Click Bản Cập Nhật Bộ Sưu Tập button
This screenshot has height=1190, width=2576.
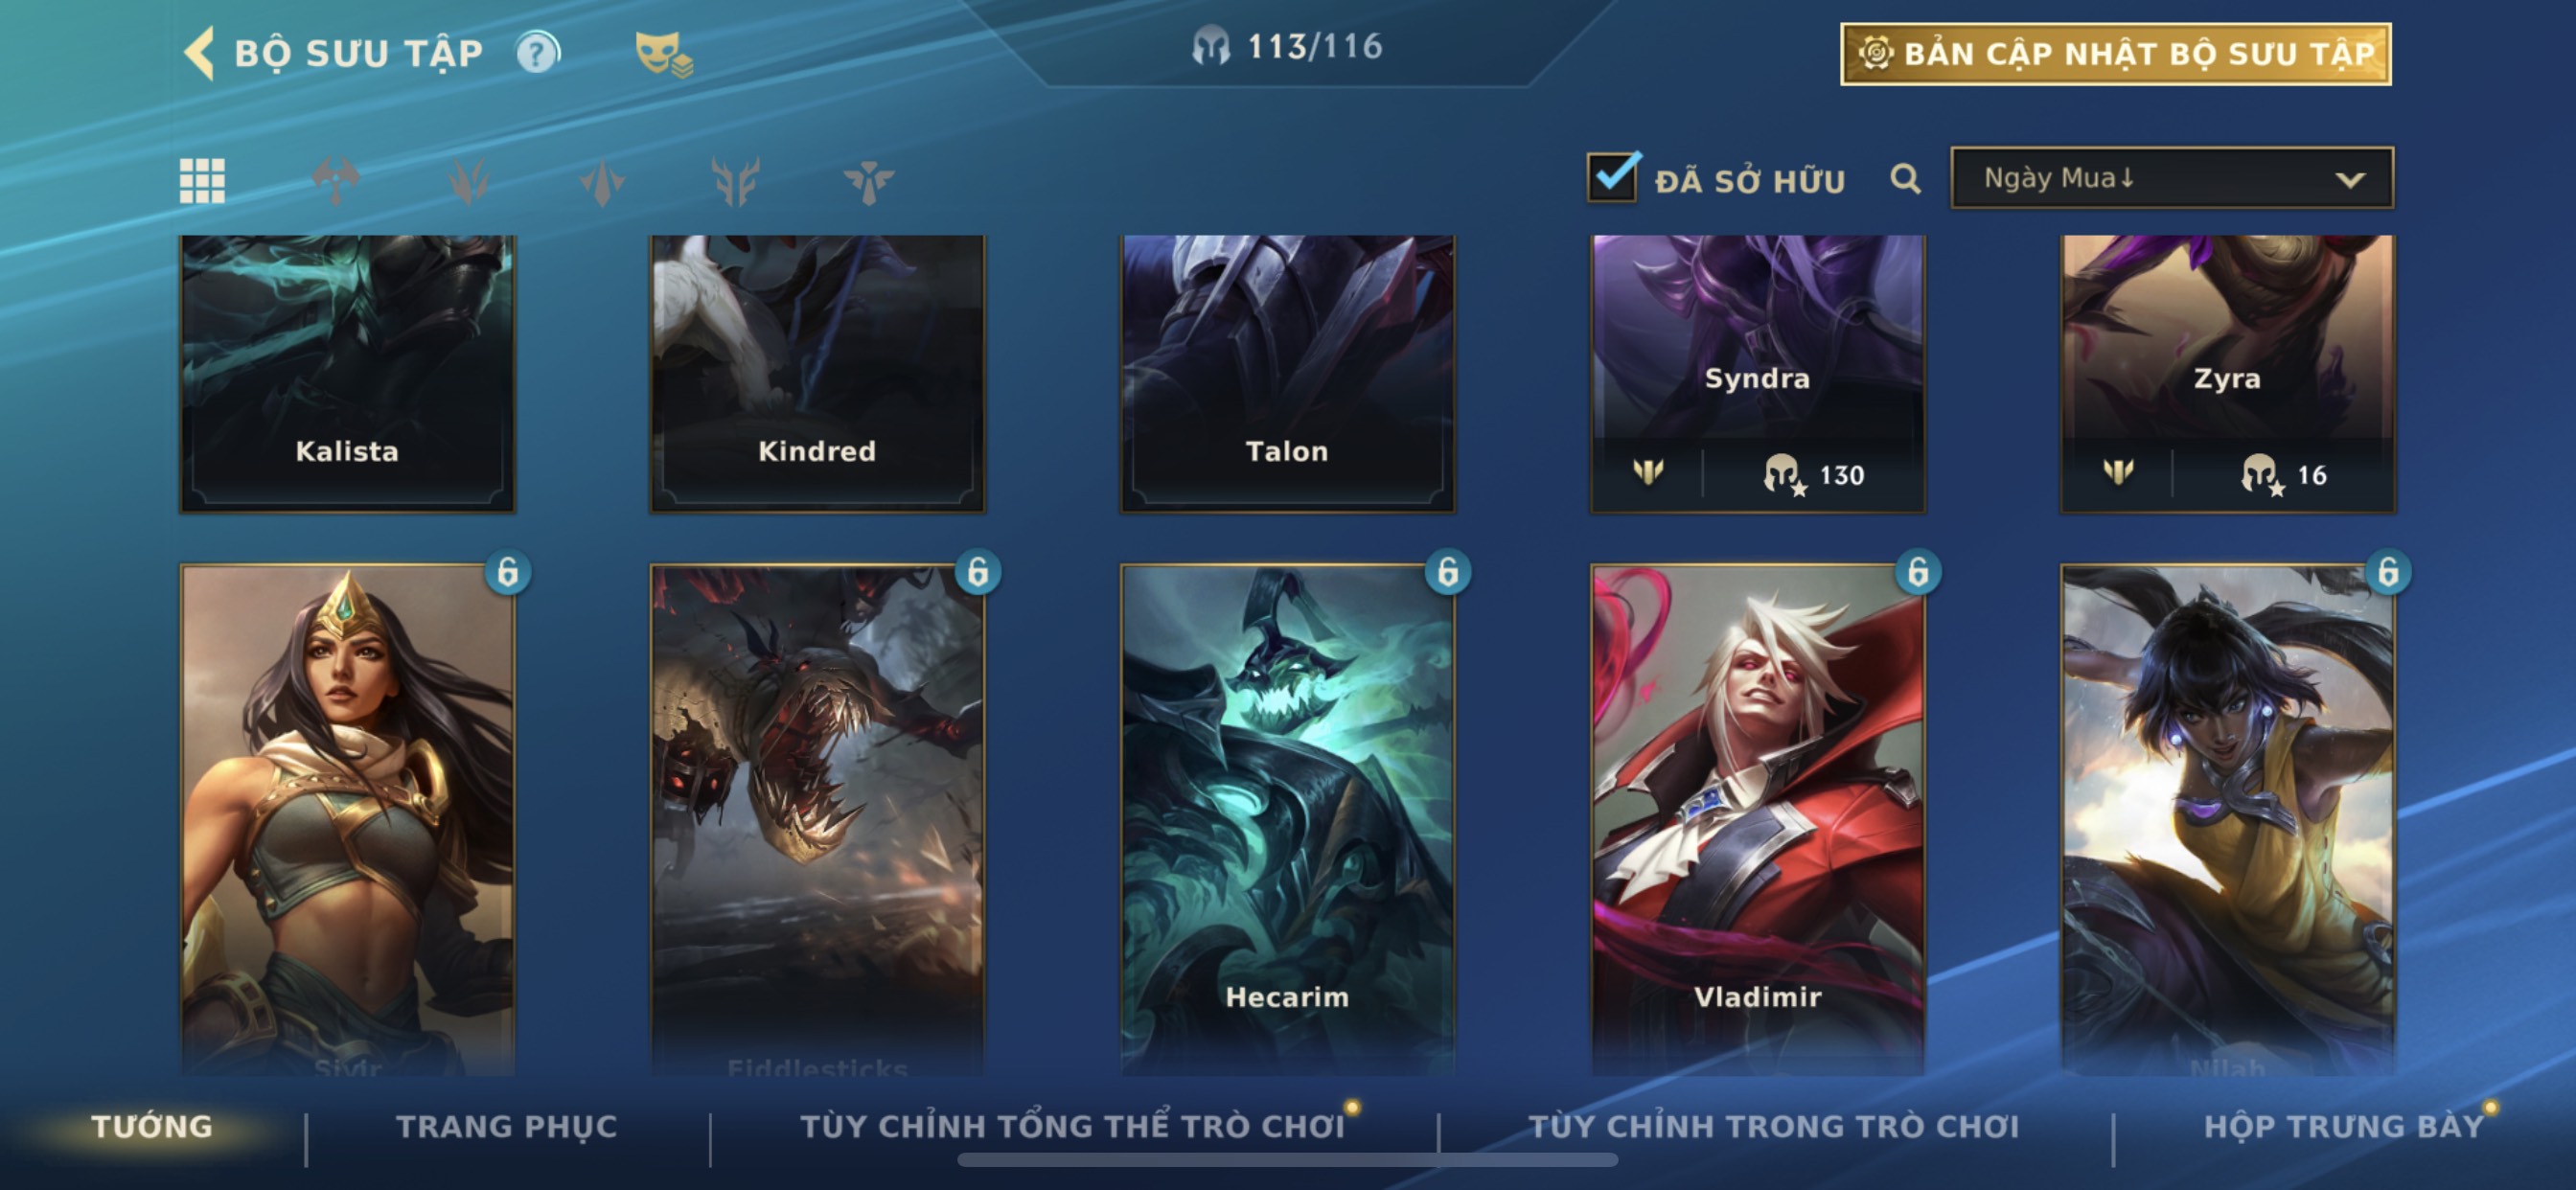[x=2116, y=54]
